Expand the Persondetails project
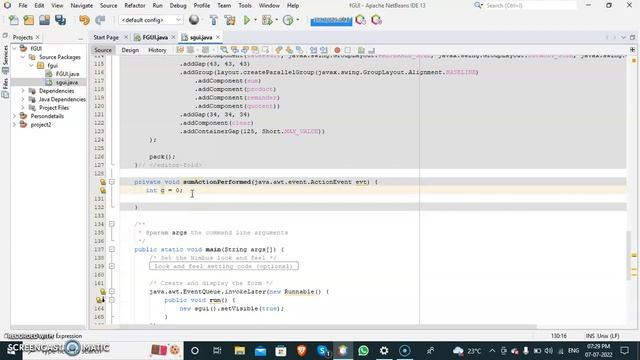 pyautogui.click(x=15, y=116)
